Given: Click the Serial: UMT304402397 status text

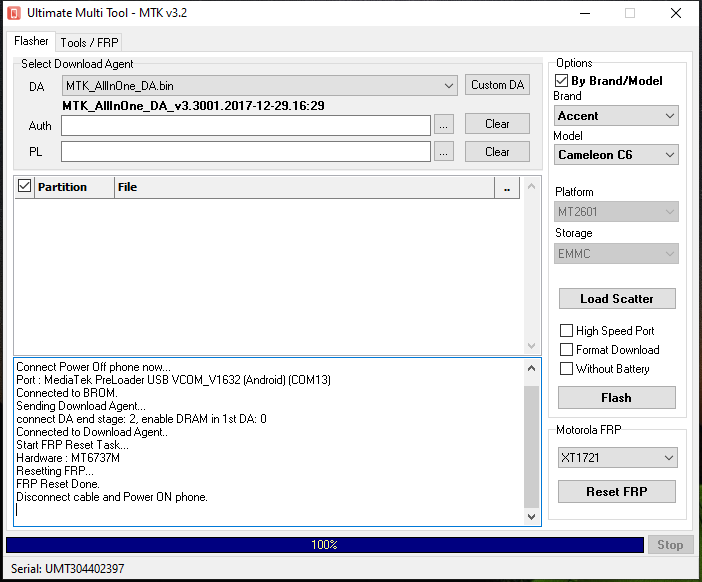Looking at the screenshot, I should (x=68, y=569).
